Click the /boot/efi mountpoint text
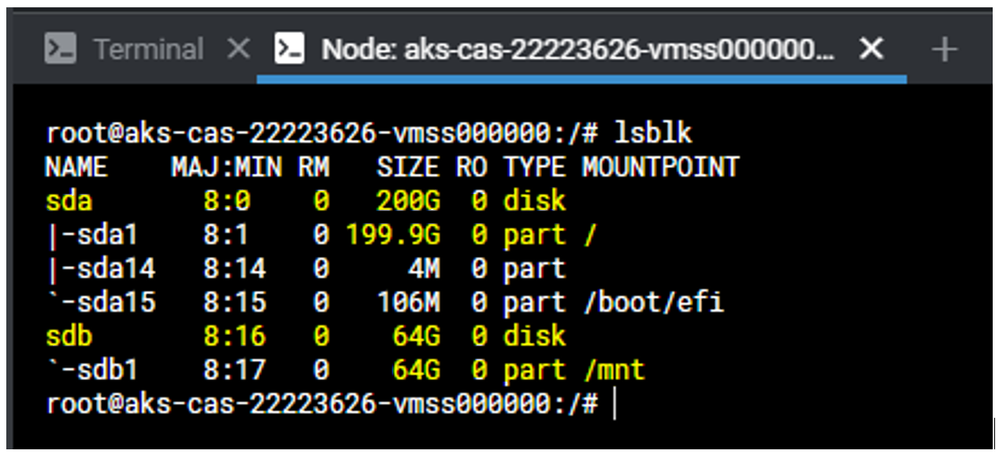Viewport: 999px width, 459px height. tap(653, 303)
